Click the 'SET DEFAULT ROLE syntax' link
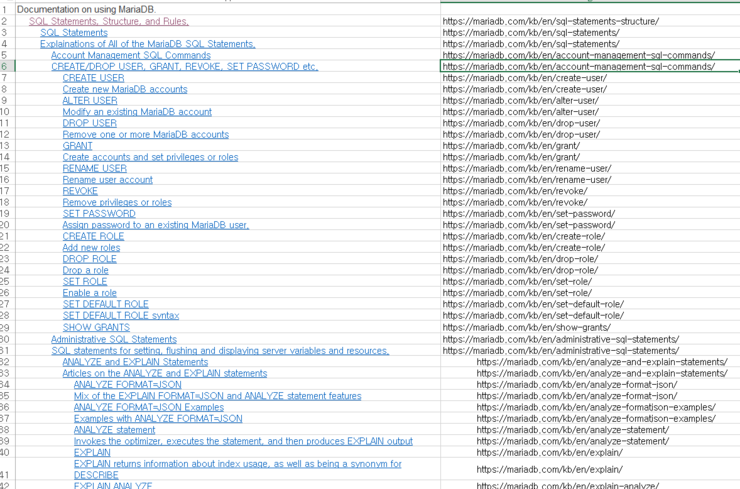This screenshot has height=489, width=740. pos(120,316)
